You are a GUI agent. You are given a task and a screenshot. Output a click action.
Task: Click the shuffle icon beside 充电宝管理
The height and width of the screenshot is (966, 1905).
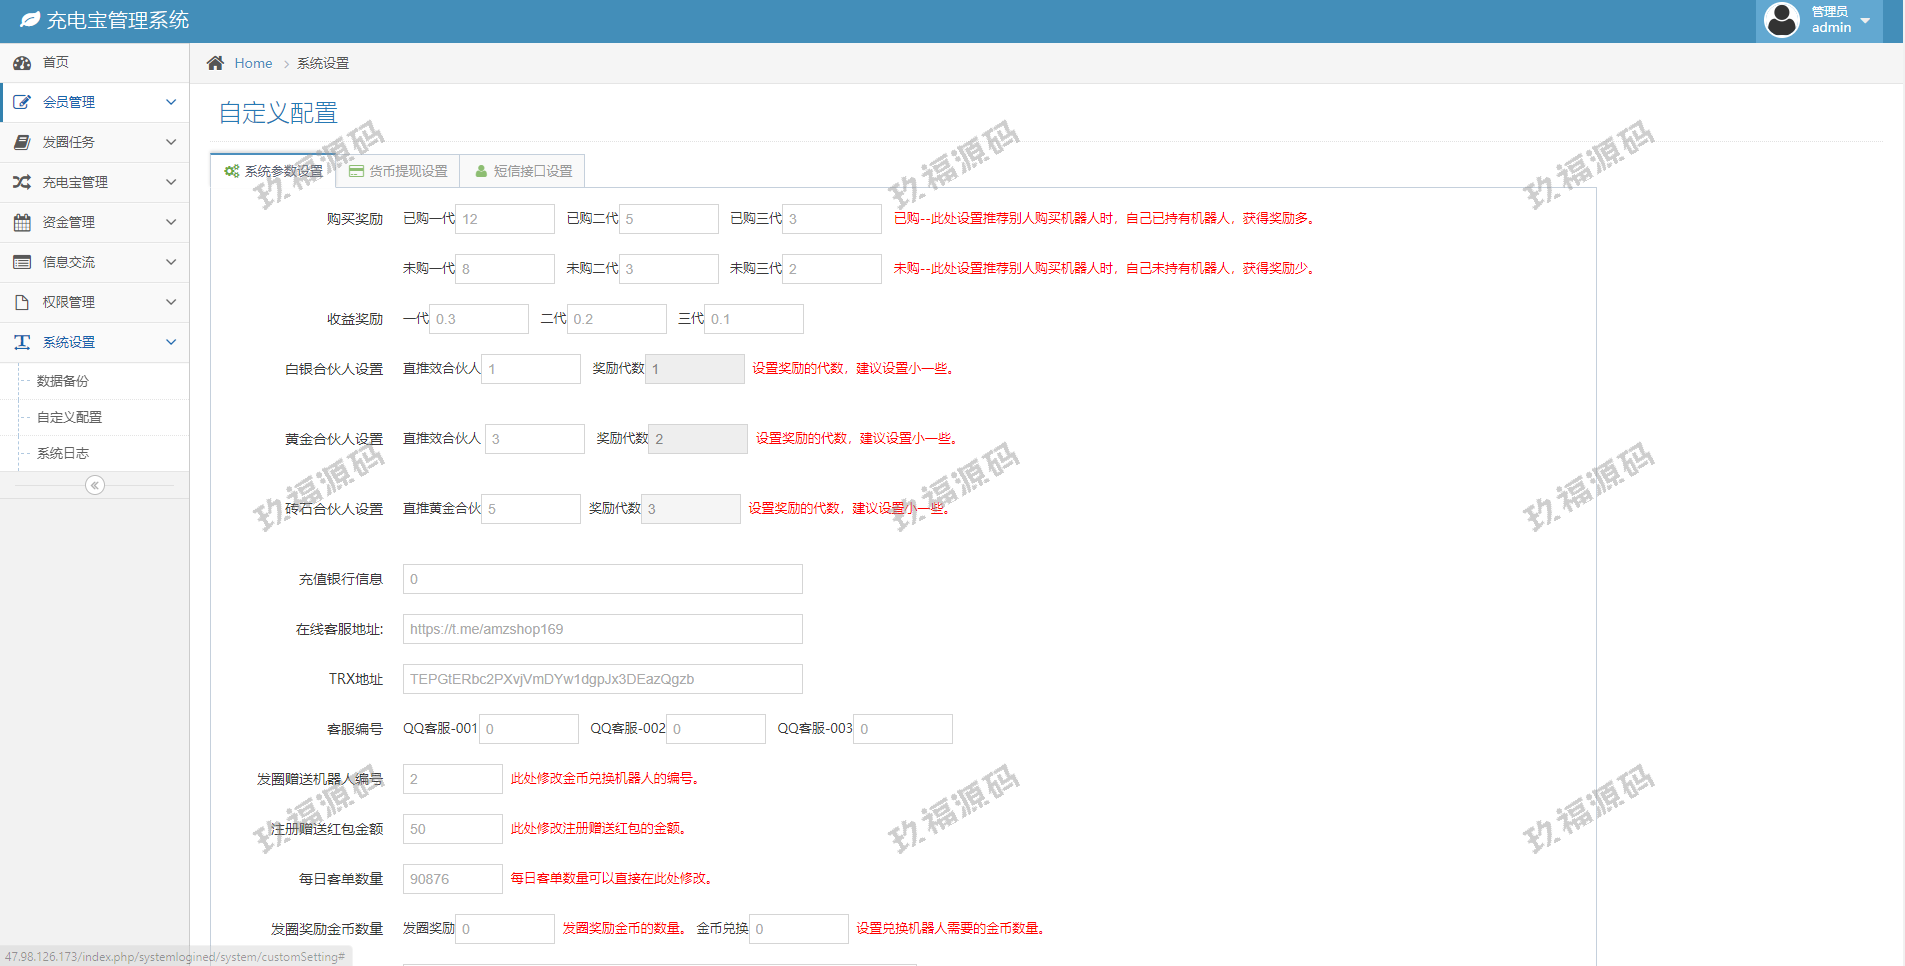click(x=22, y=182)
